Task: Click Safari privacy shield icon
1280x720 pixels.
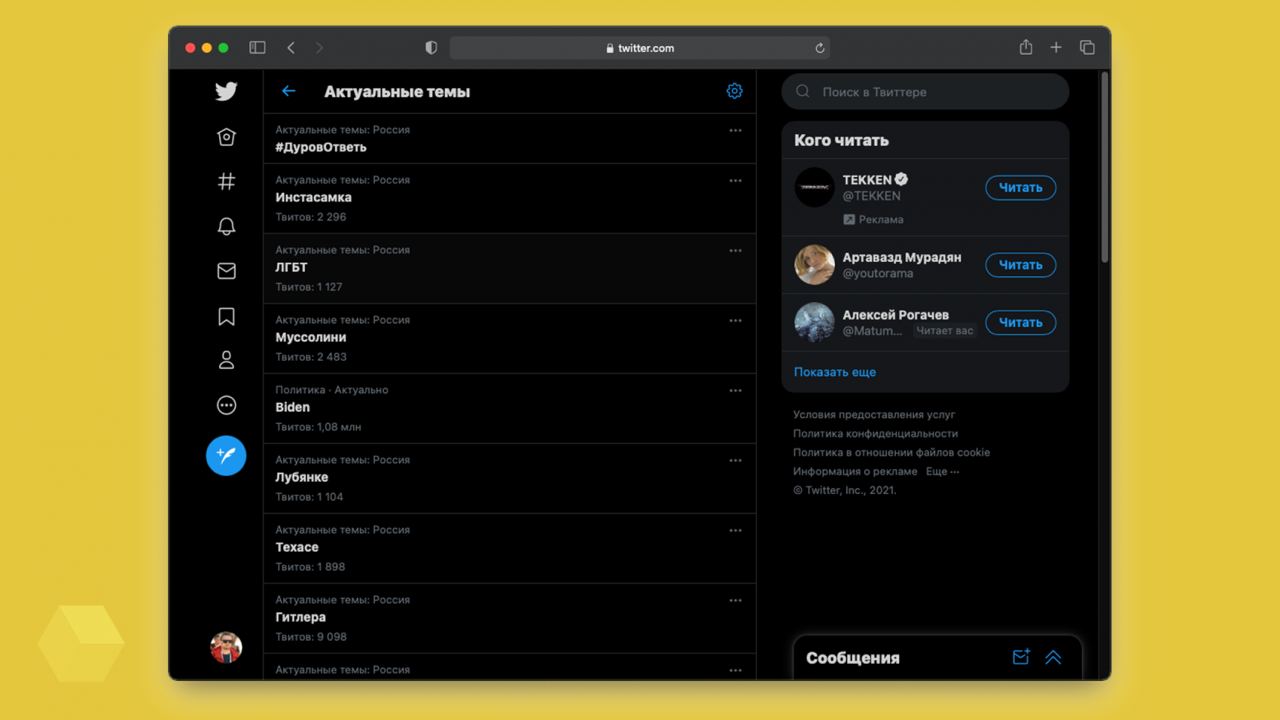Action: [x=431, y=47]
